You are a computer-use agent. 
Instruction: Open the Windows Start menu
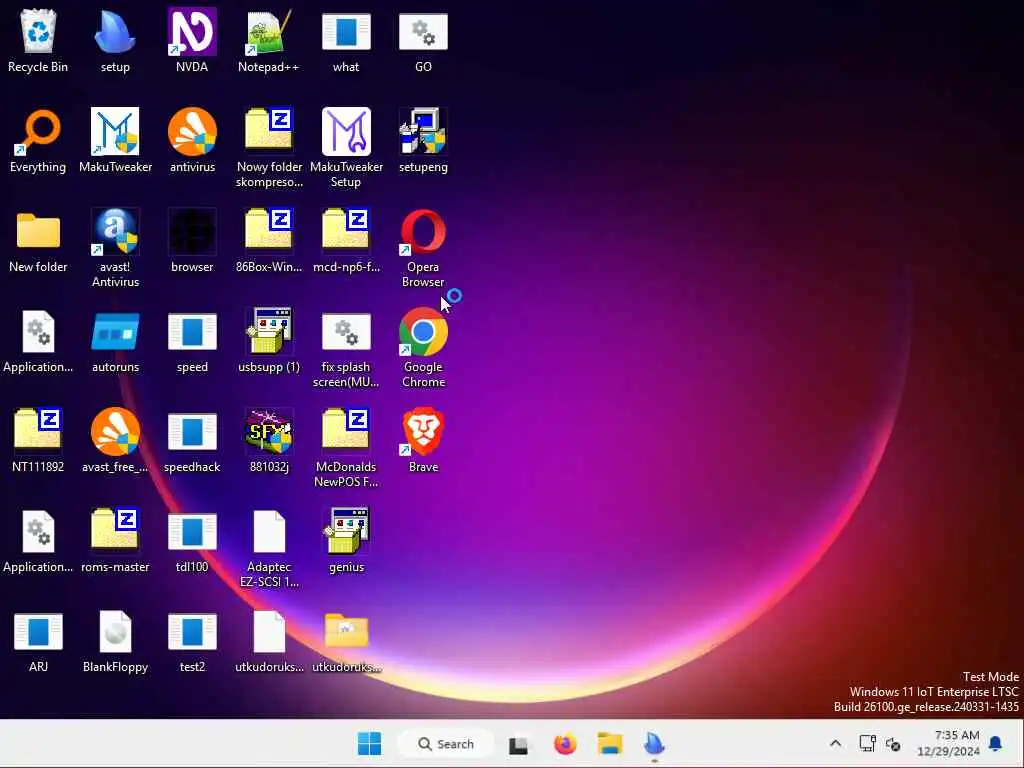pos(370,743)
